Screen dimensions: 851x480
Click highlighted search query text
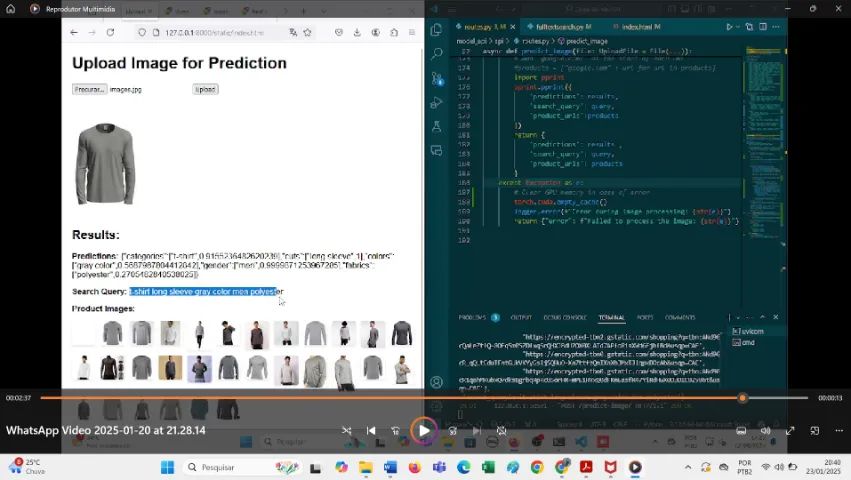point(203,292)
